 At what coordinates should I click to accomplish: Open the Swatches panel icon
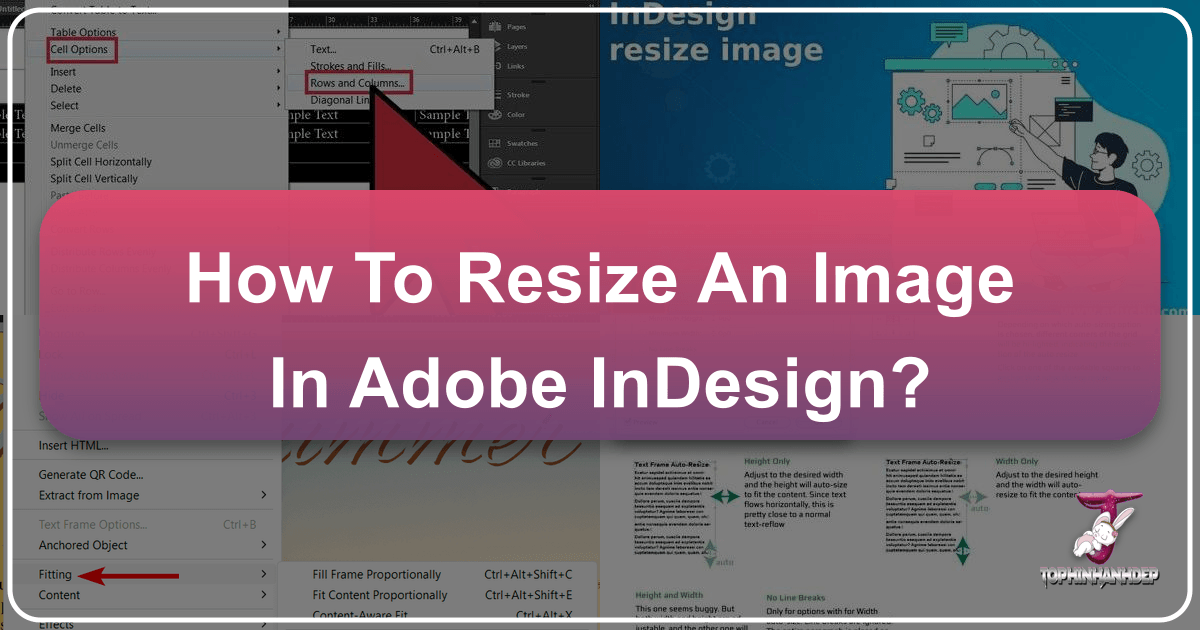click(x=494, y=143)
